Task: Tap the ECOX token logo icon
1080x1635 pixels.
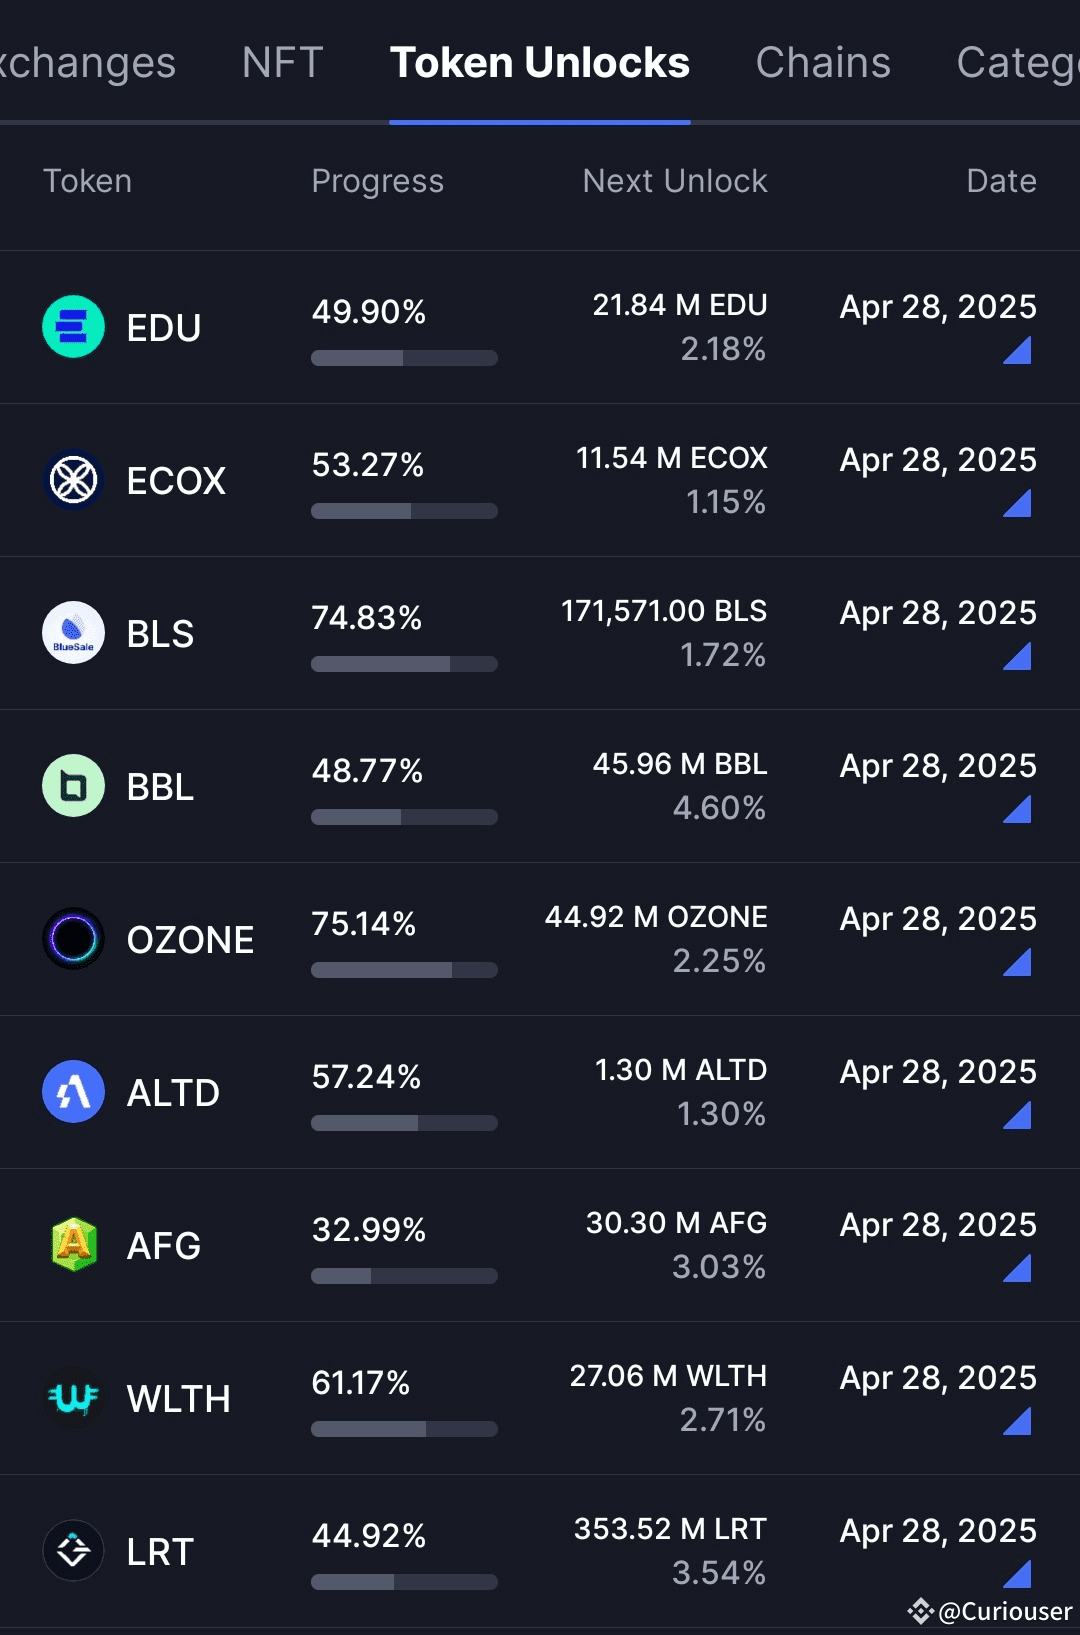Action: tap(73, 480)
